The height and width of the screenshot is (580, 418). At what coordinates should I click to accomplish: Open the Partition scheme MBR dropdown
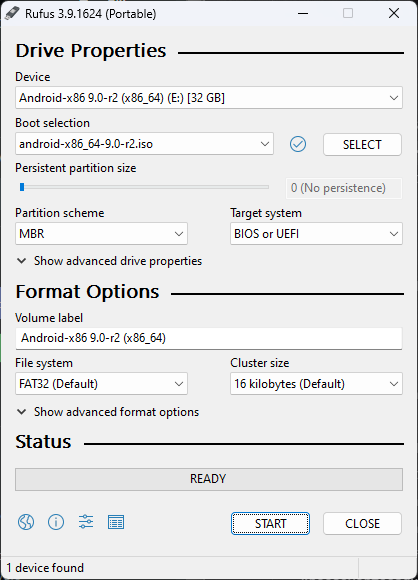(x=101, y=233)
